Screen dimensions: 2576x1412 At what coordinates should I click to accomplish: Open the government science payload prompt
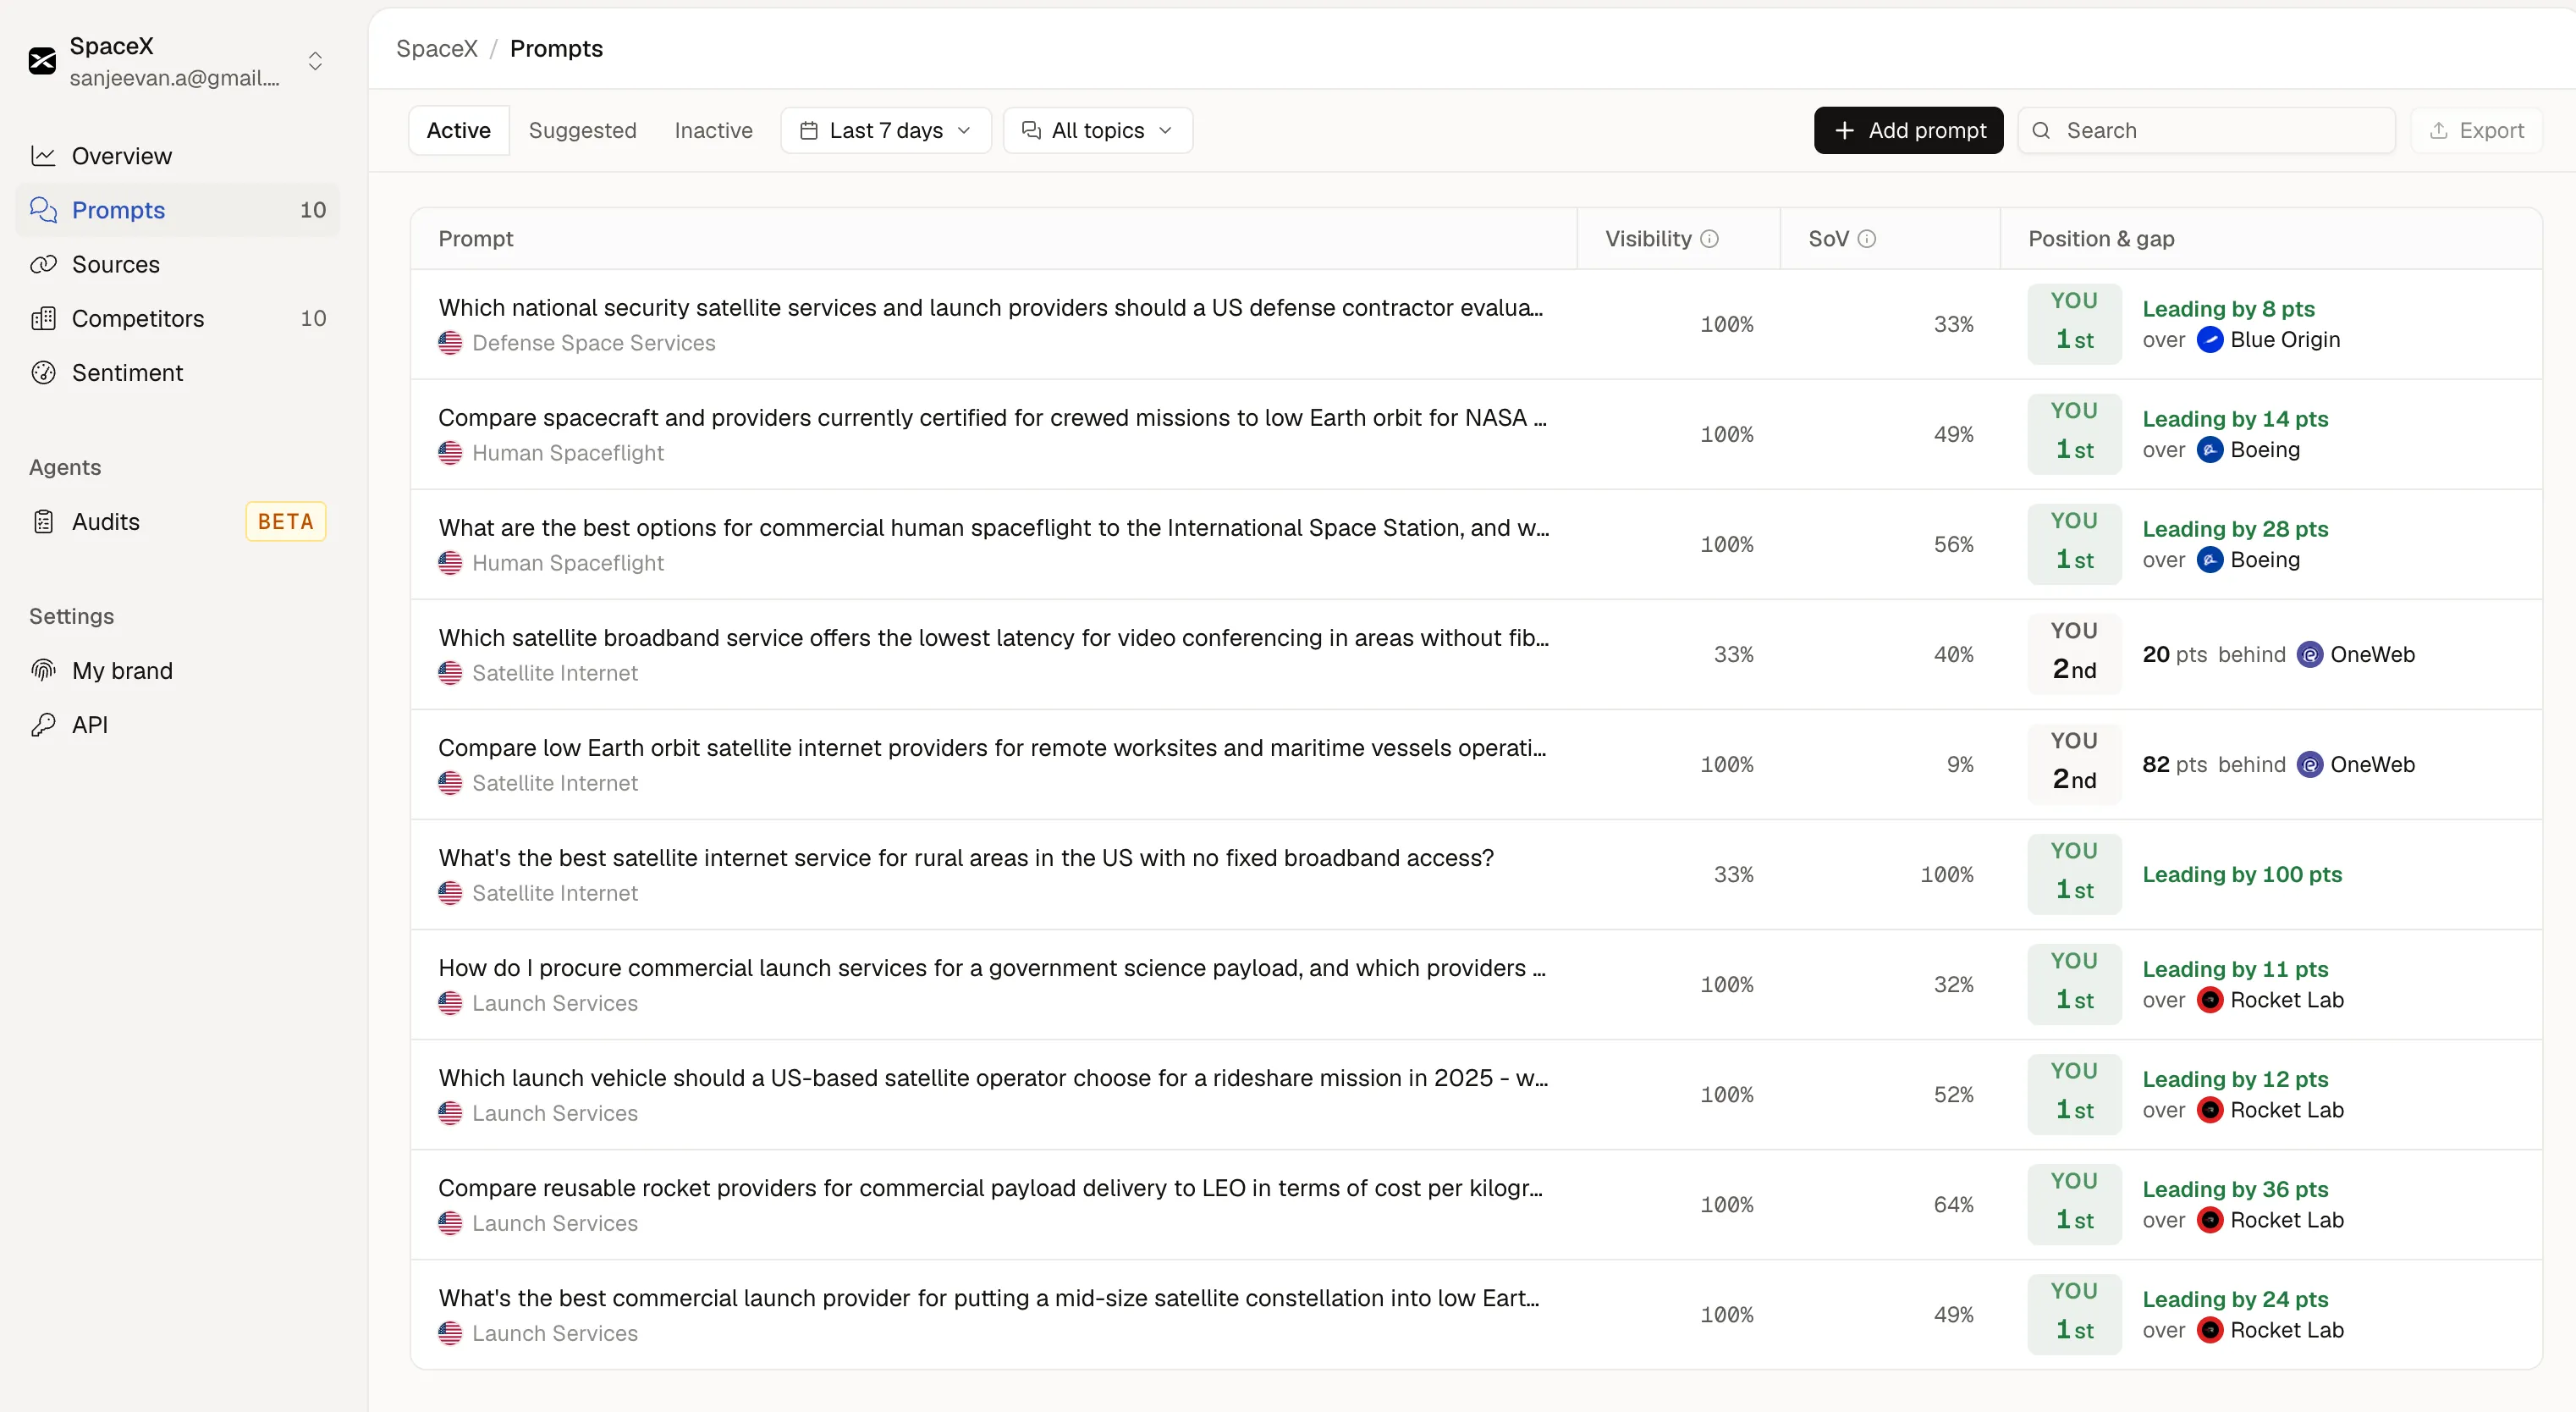(992, 967)
